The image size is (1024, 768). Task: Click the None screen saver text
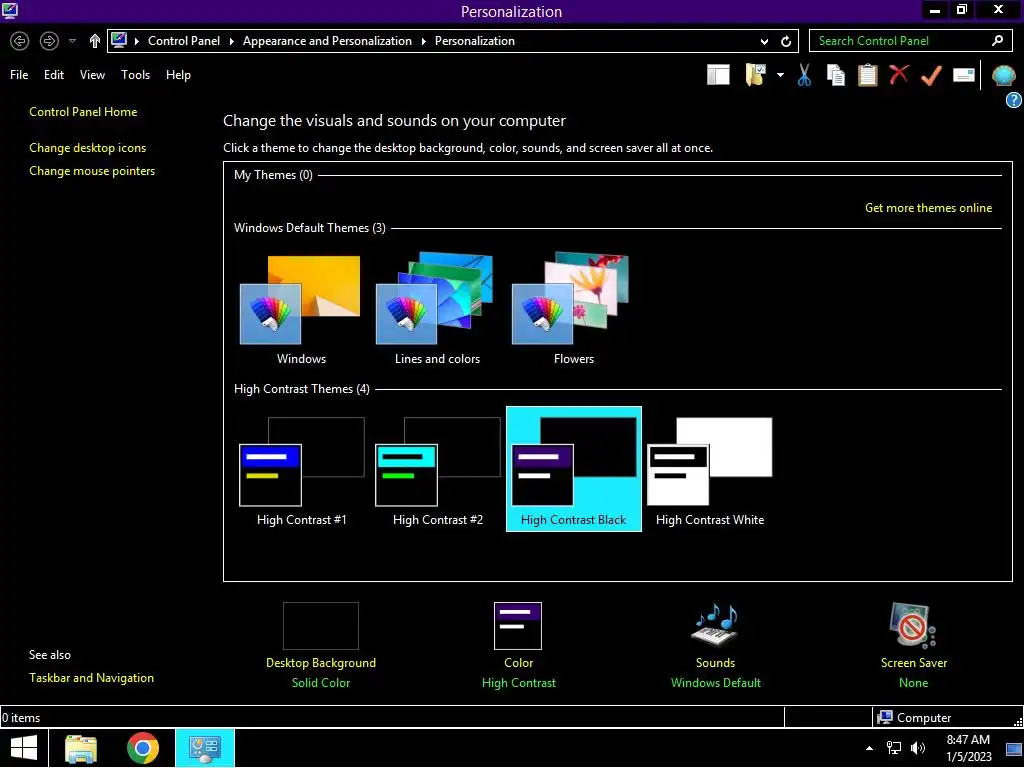click(x=913, y=682)
